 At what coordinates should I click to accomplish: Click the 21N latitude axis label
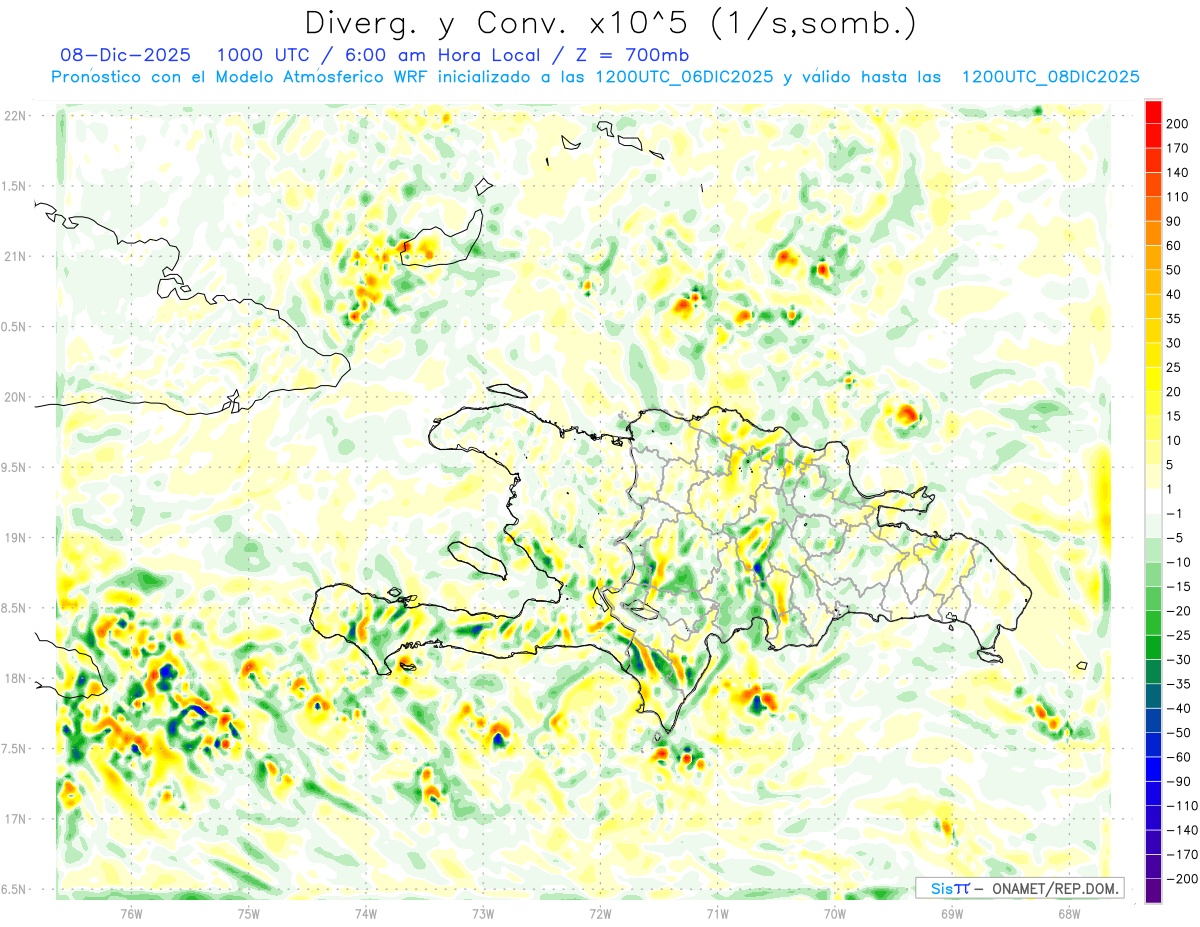[x=16, y=256]
